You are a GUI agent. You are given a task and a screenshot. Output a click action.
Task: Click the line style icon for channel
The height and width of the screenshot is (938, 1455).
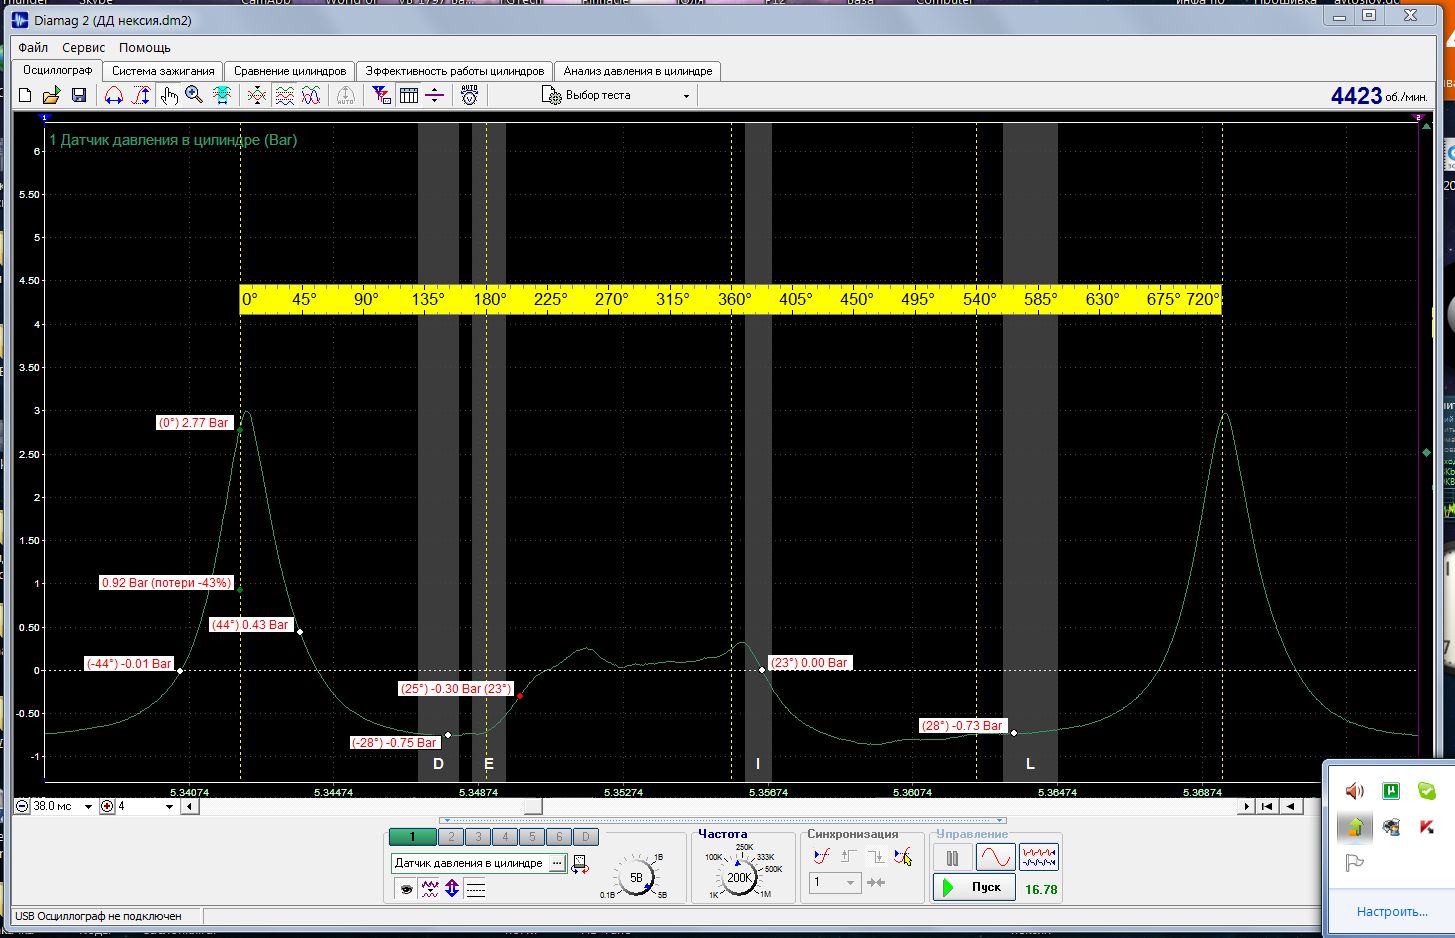pos(476,888)
